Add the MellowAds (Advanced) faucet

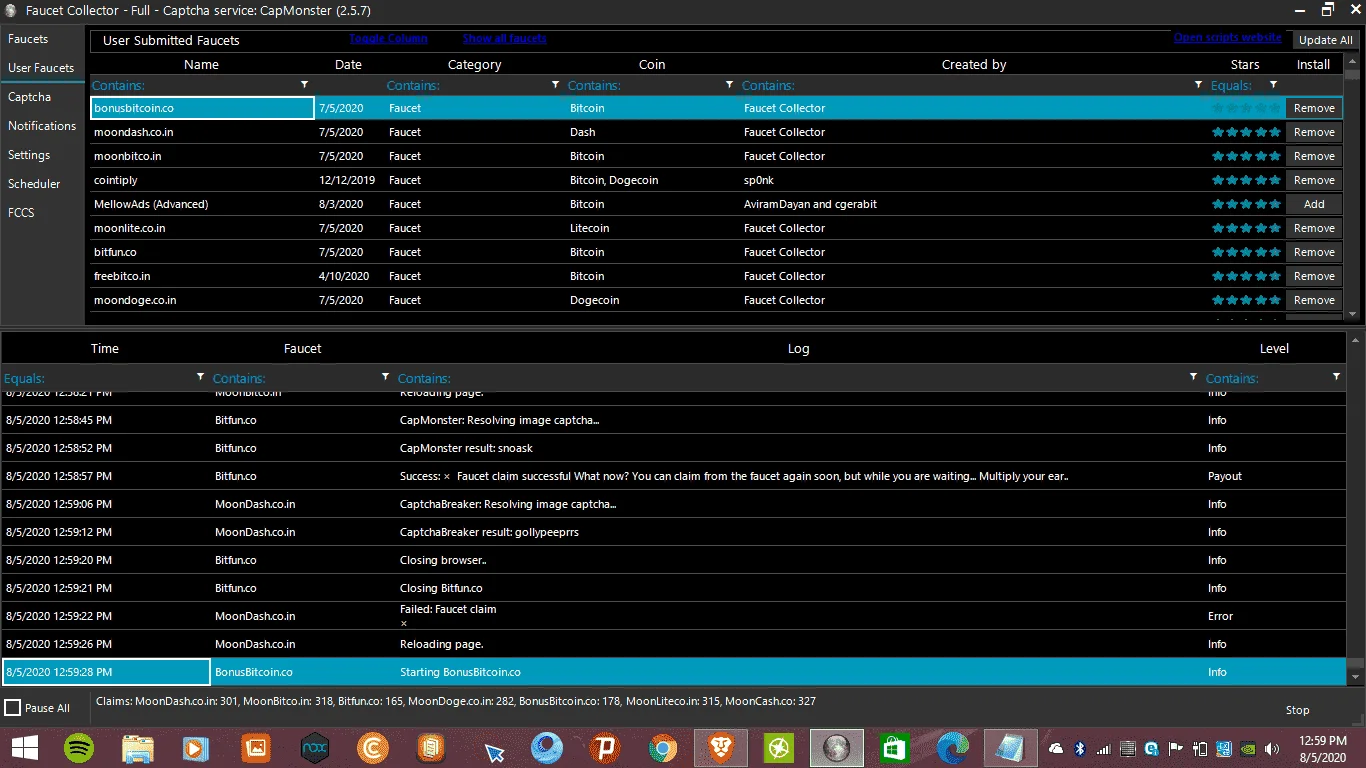tap(1314, 204)
